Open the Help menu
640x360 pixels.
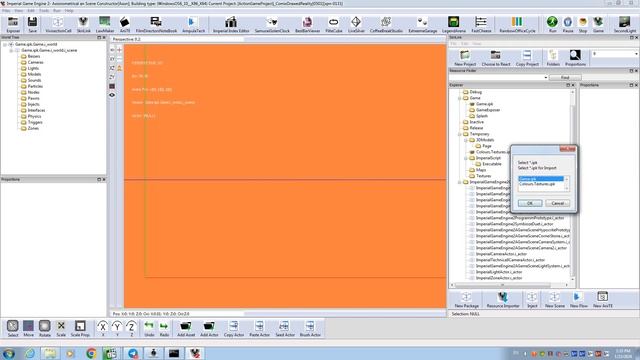coord(69,11)
